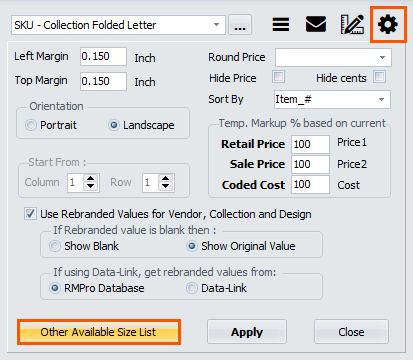Click the Price2 label

(x=352, y=164)
